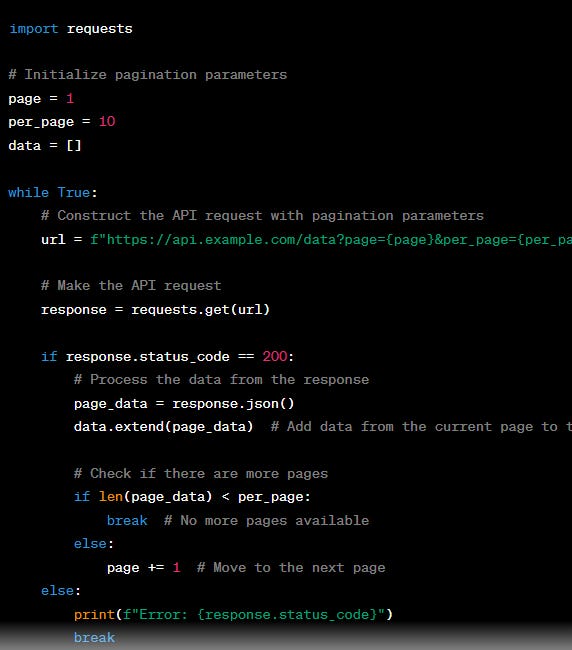The image size is (572, 650).
Task: Click '# No more pages available' comment
Action: [x=266, y=521]
